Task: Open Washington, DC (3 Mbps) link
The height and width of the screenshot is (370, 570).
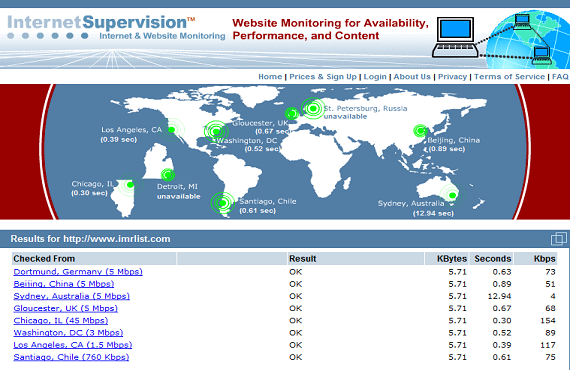Action: click(68, 333)
